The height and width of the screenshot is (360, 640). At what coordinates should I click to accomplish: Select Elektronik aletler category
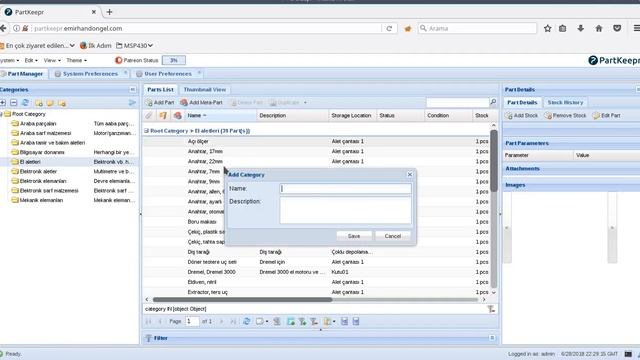click(38, 171)
